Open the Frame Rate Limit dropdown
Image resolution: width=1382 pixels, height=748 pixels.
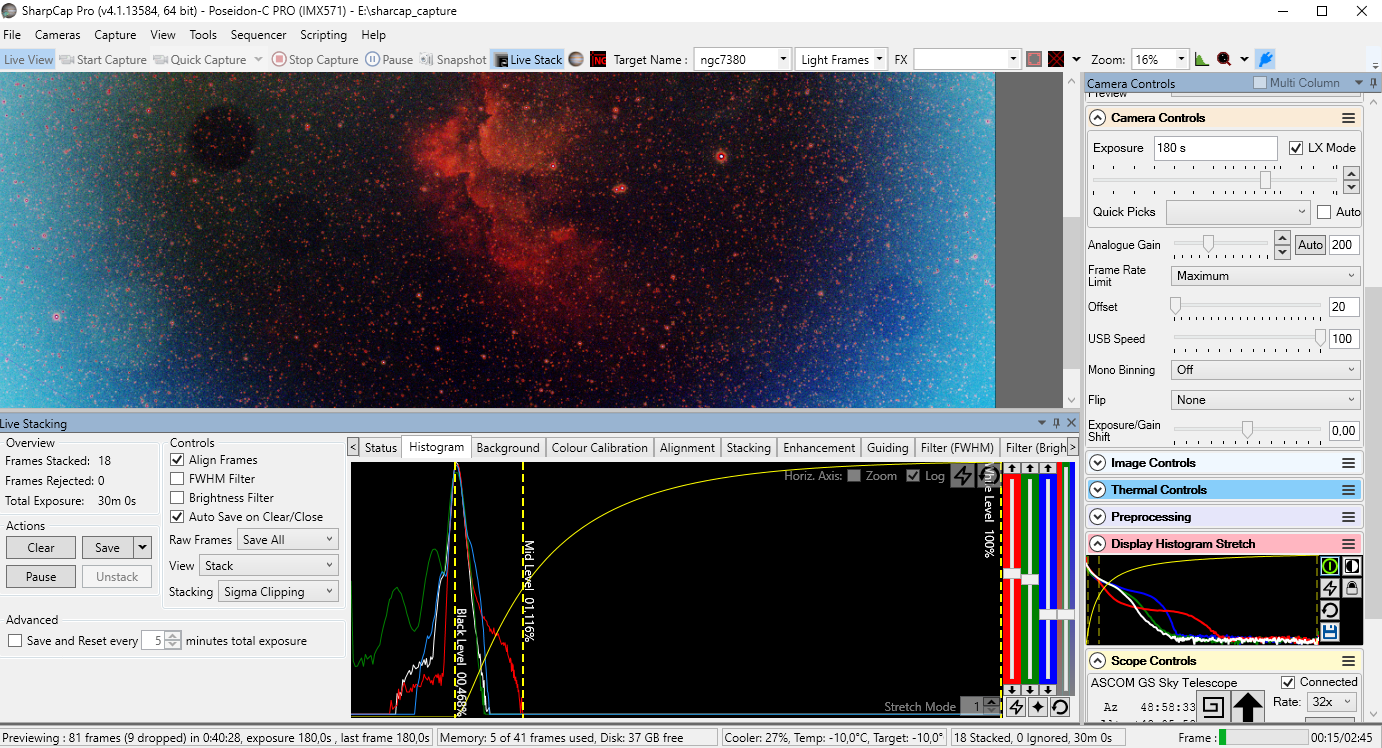click(x=1265, y=276)
